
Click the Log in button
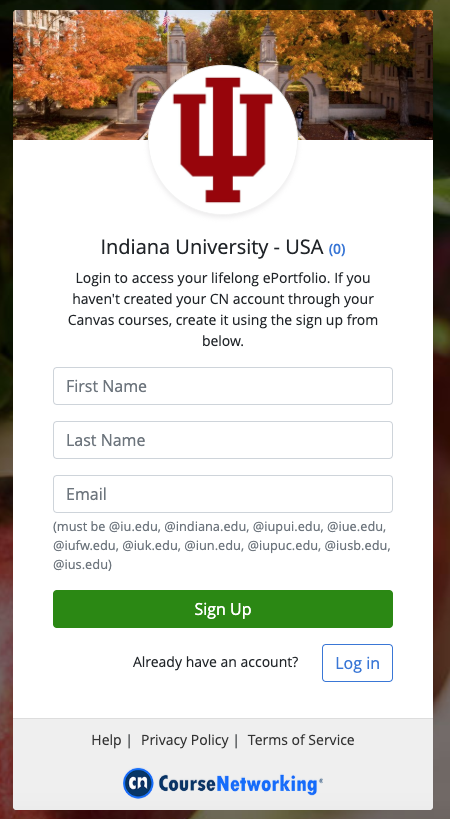click(x=357, y=663)
